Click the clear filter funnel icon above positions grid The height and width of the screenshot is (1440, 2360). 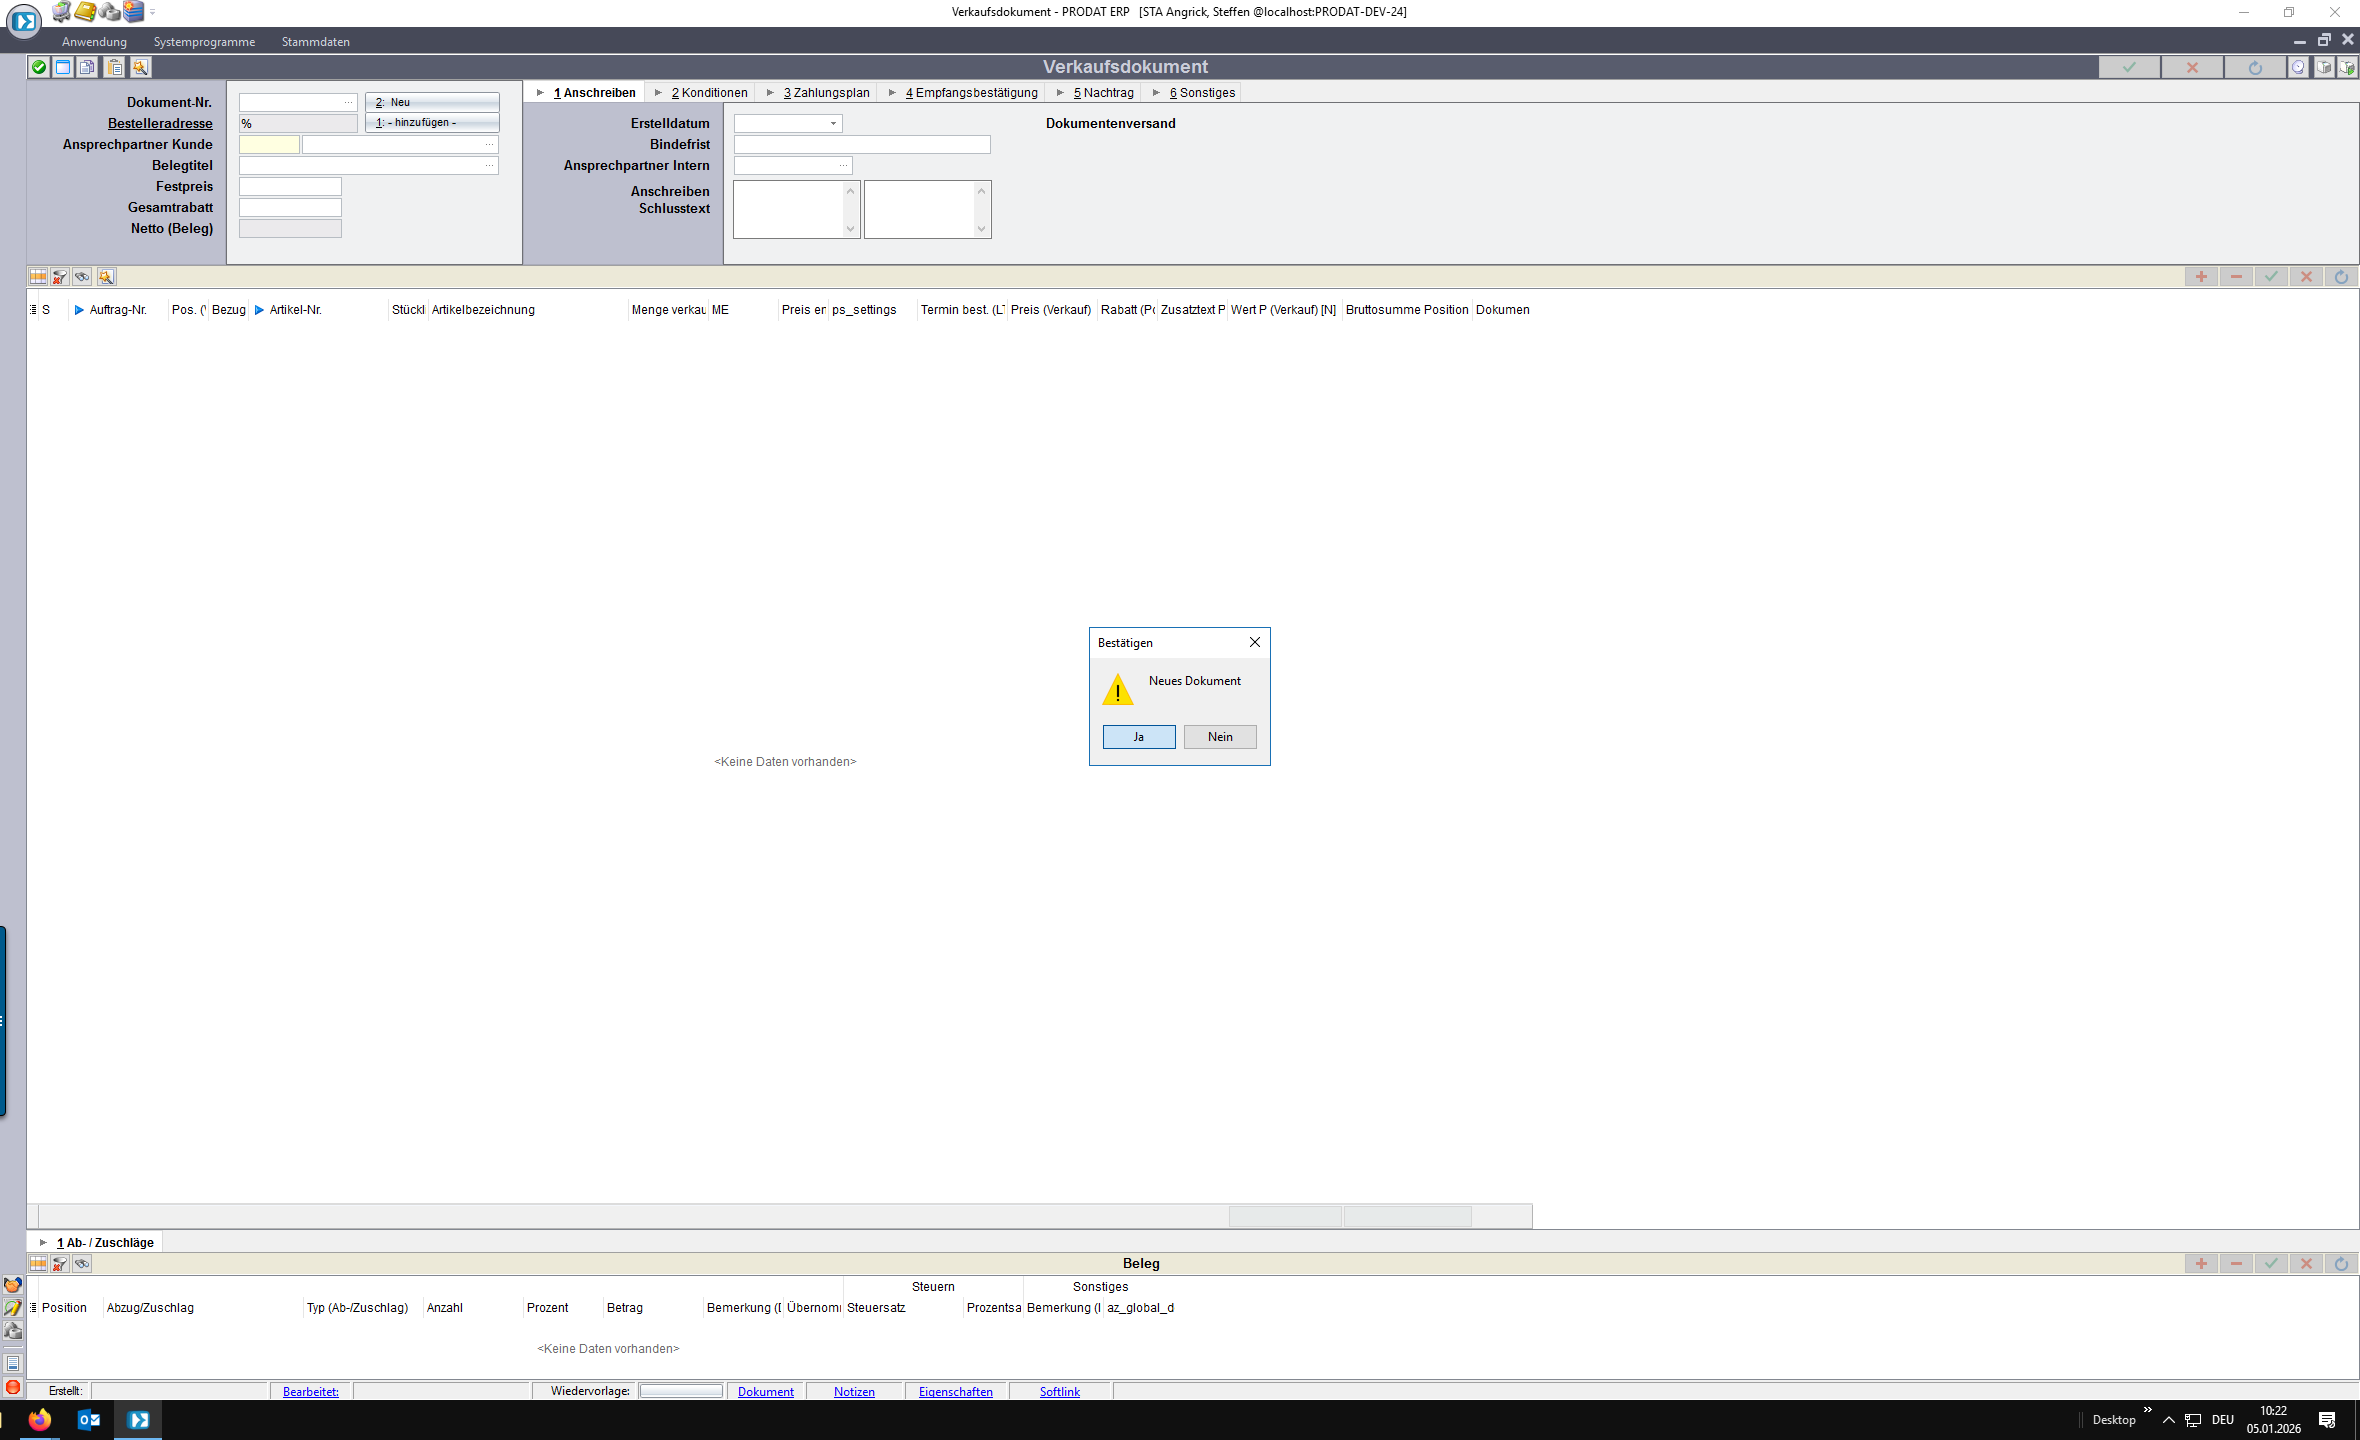click(x=60, y=277)
